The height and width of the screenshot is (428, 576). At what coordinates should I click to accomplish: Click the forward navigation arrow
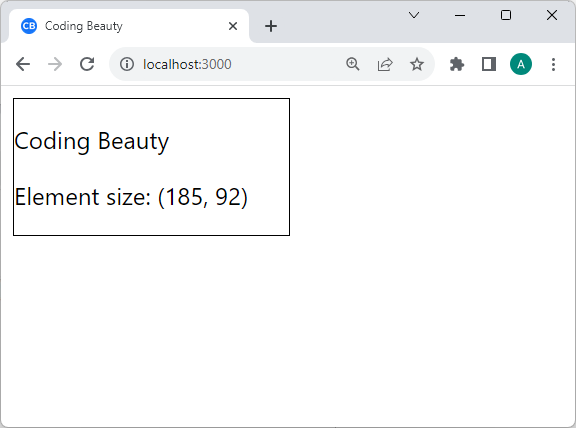(55, 64)
